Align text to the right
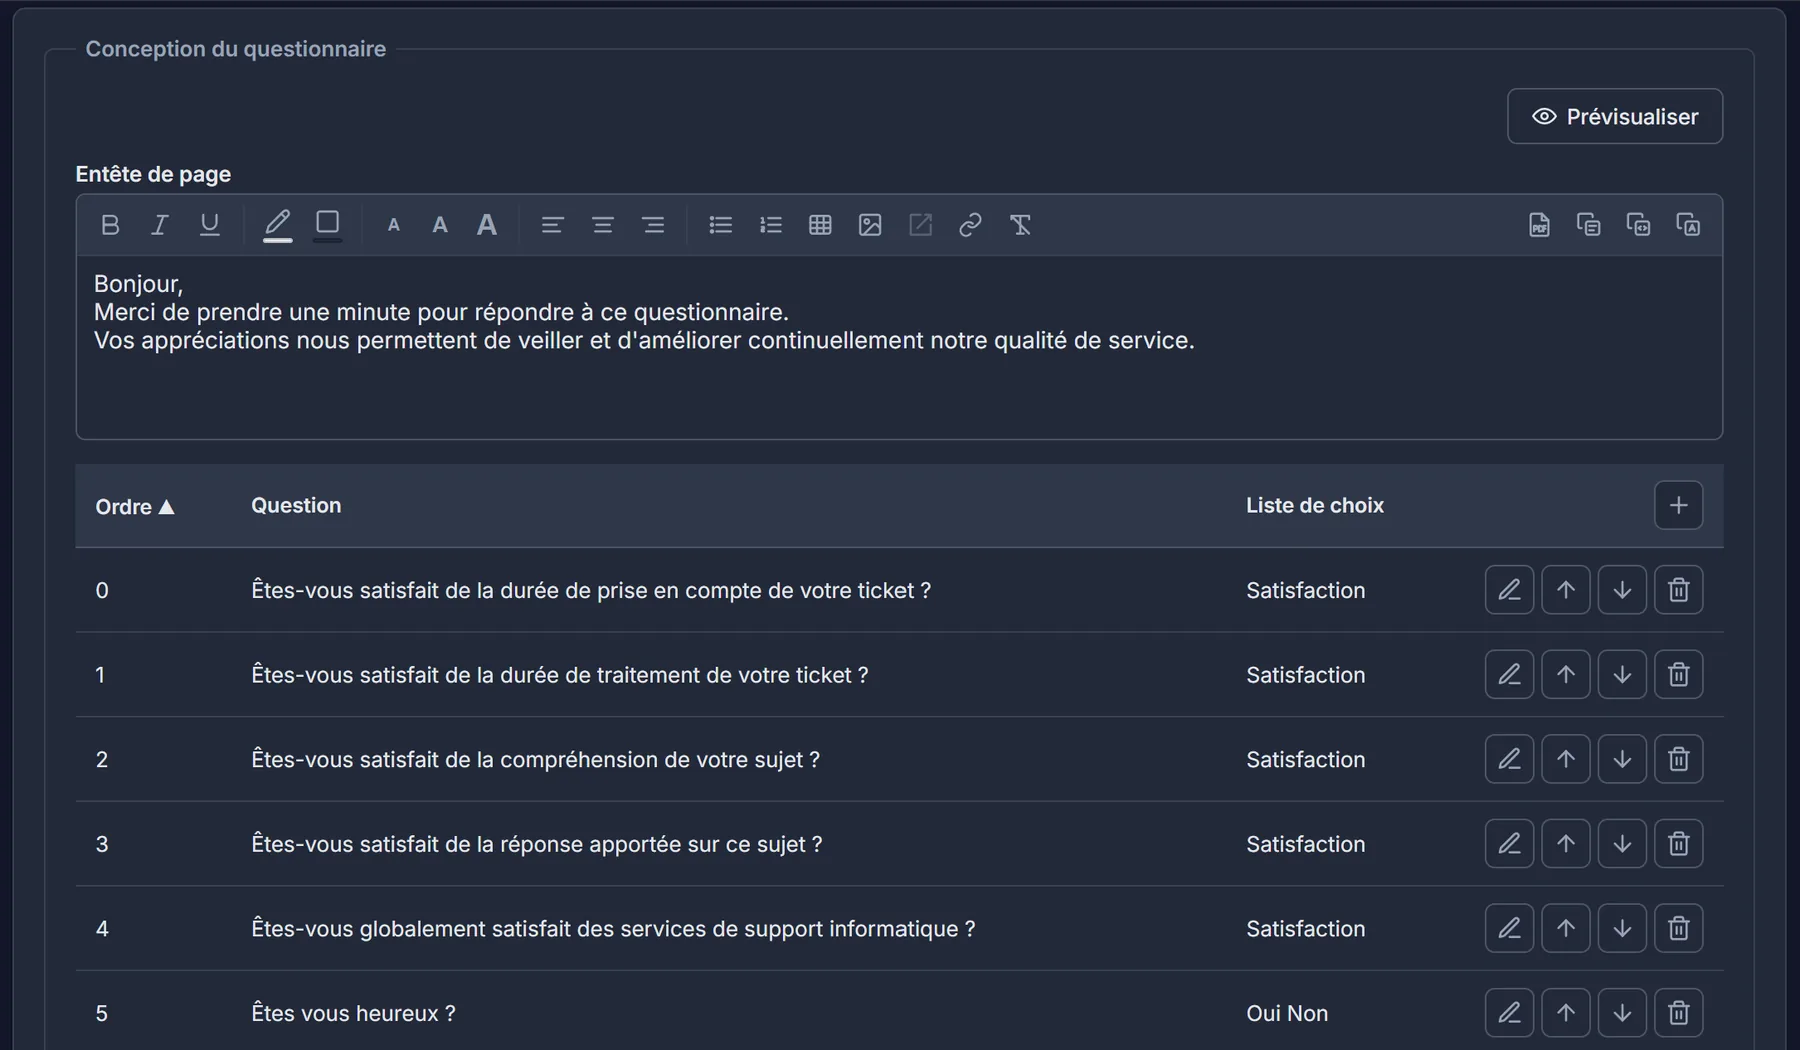The image size is (1800, 1050). (x=653, y=225)
